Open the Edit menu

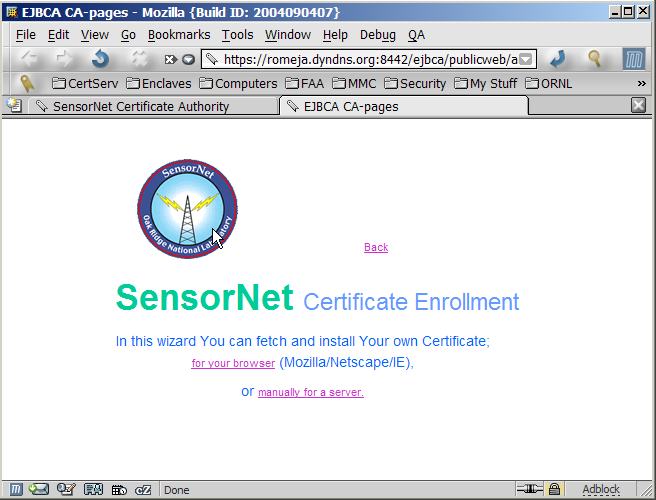tap(58, 35)
